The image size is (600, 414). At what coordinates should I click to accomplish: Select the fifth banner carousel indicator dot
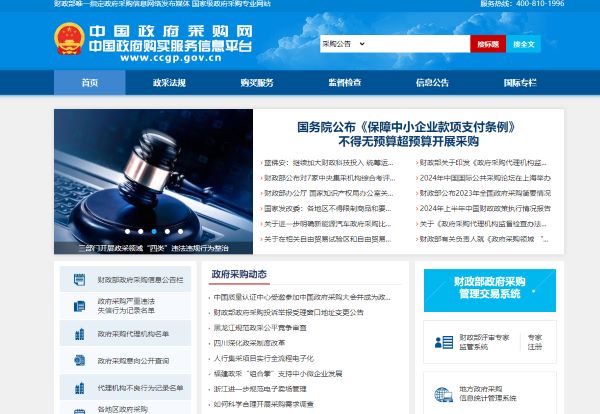coord(180,231)
